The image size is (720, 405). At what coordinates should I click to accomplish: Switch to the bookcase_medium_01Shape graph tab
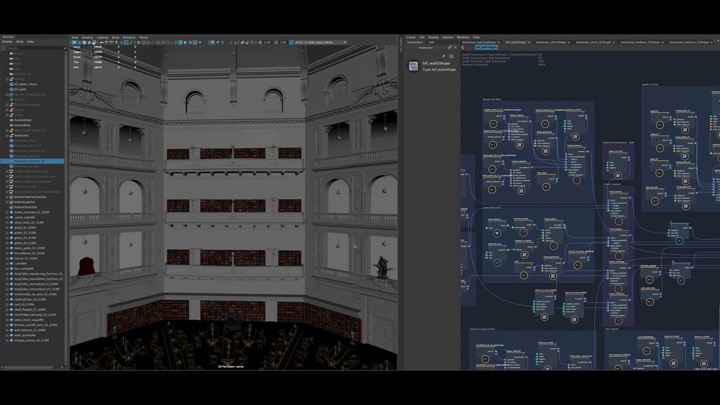(640, 42)
